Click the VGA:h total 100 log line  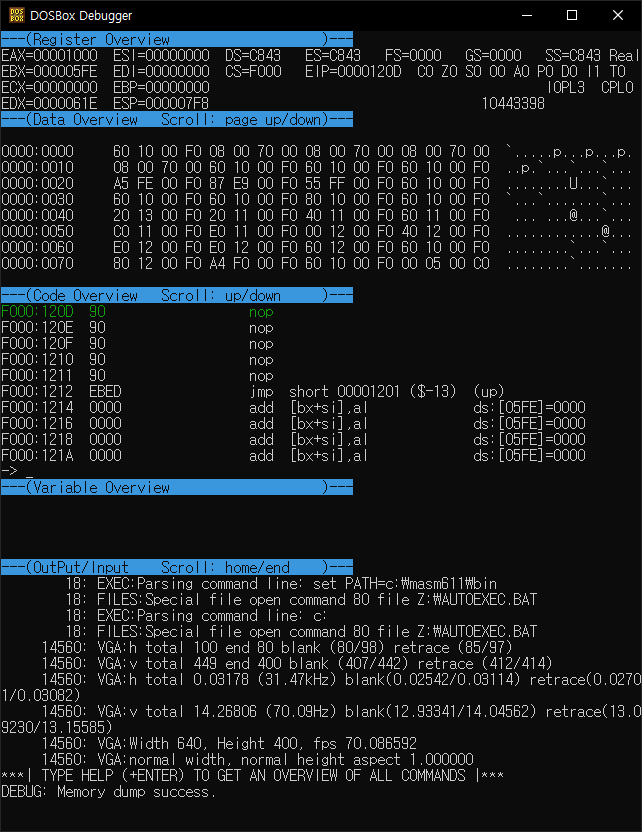pyautogui.click(x=277, y=647)
